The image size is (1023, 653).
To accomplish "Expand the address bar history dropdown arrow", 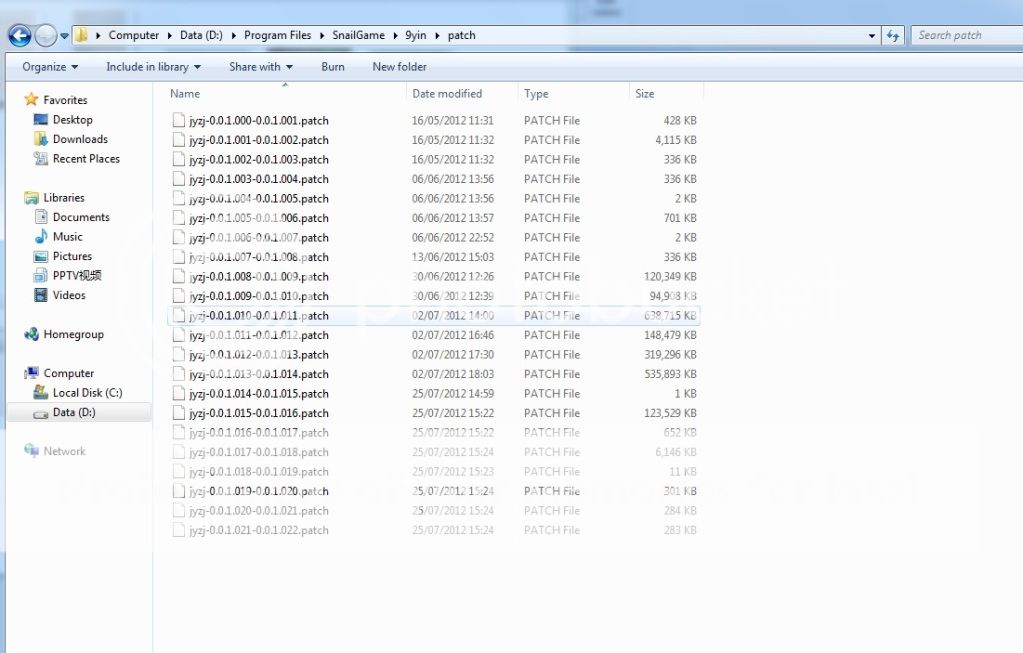I will click(873, 36).
